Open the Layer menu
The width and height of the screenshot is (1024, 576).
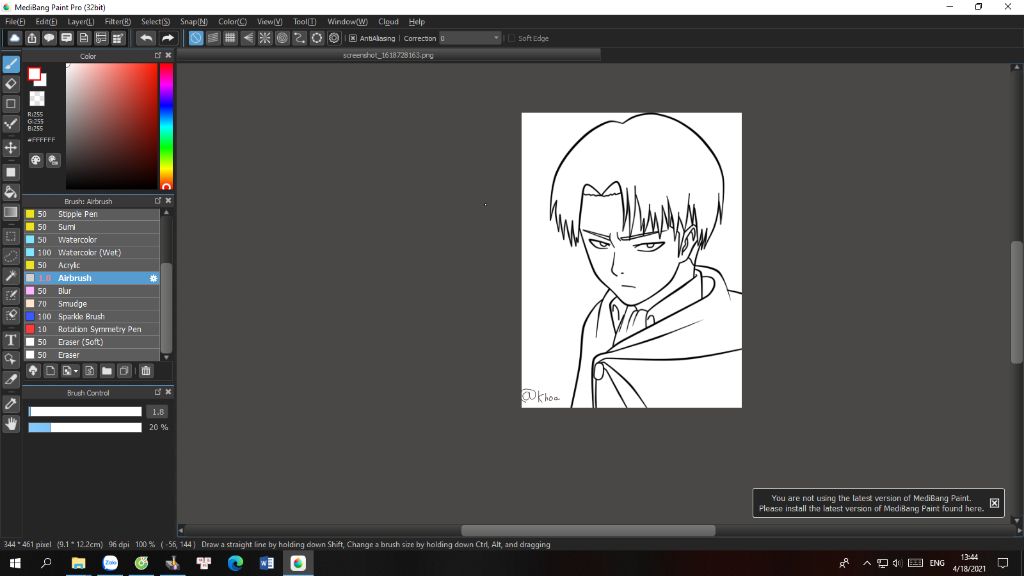point(80,22)
